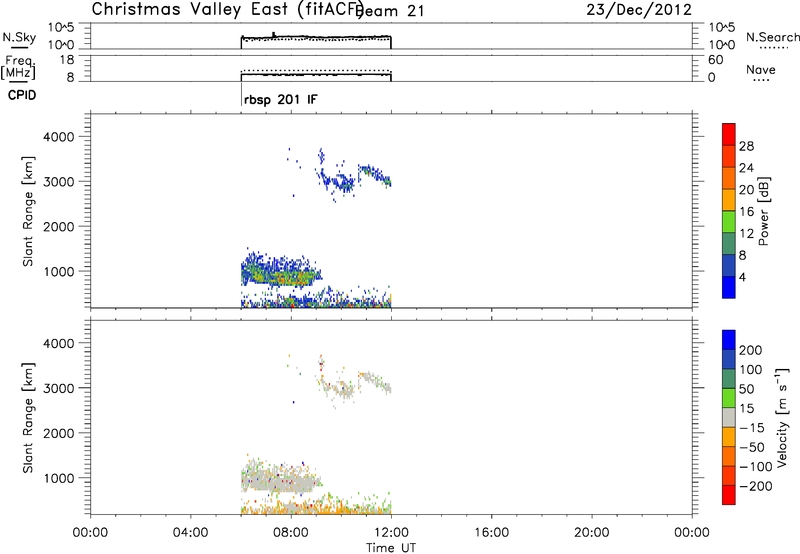This screenshot has height=554, width=800.
Task: Select the "N.Sky" axis label
Action: 19,37
